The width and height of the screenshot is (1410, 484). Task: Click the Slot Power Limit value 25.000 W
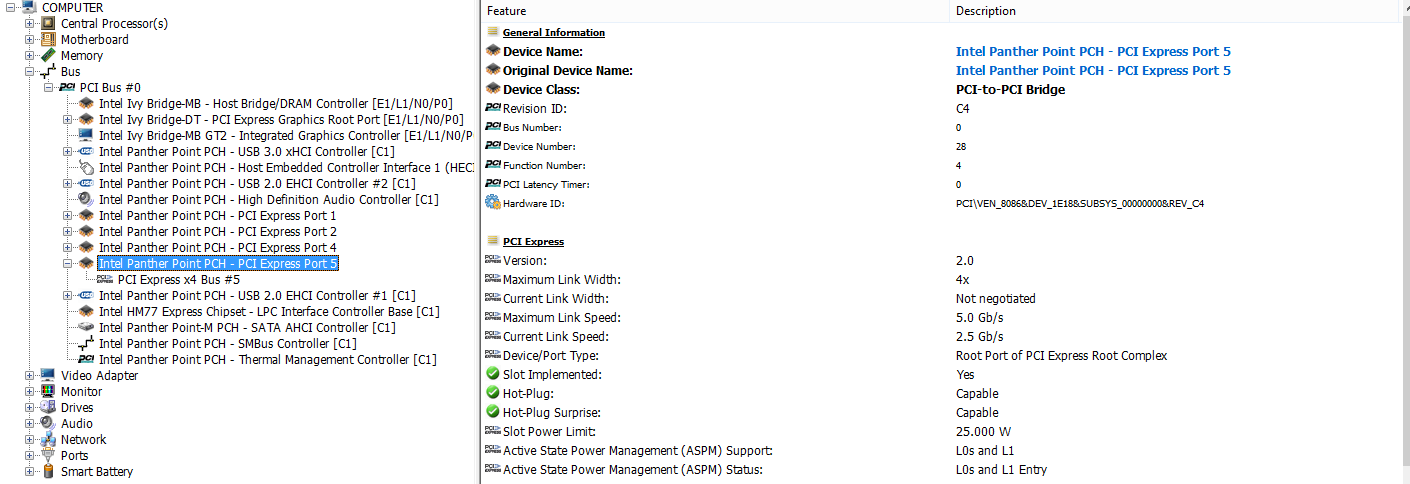[x=981, y=431]
